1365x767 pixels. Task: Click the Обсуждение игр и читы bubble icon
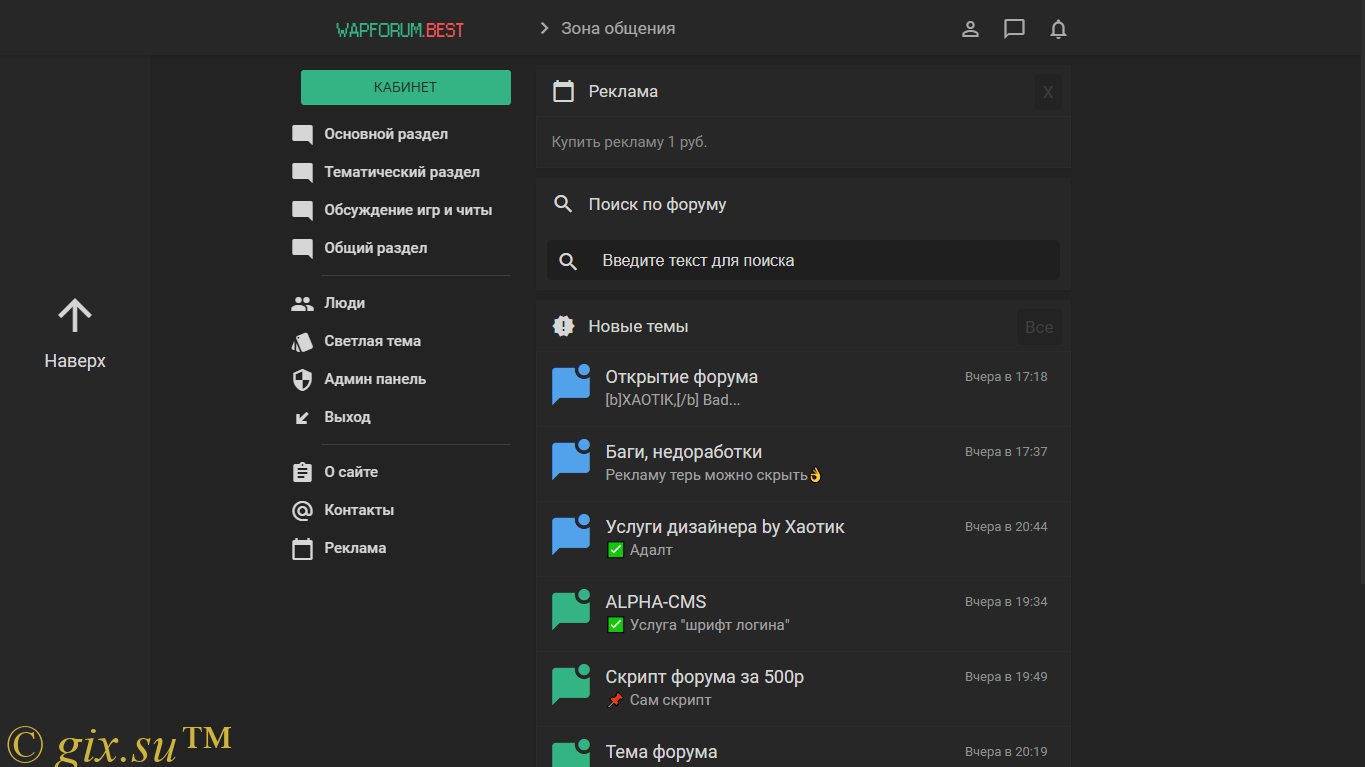click(x=302, y=211)
